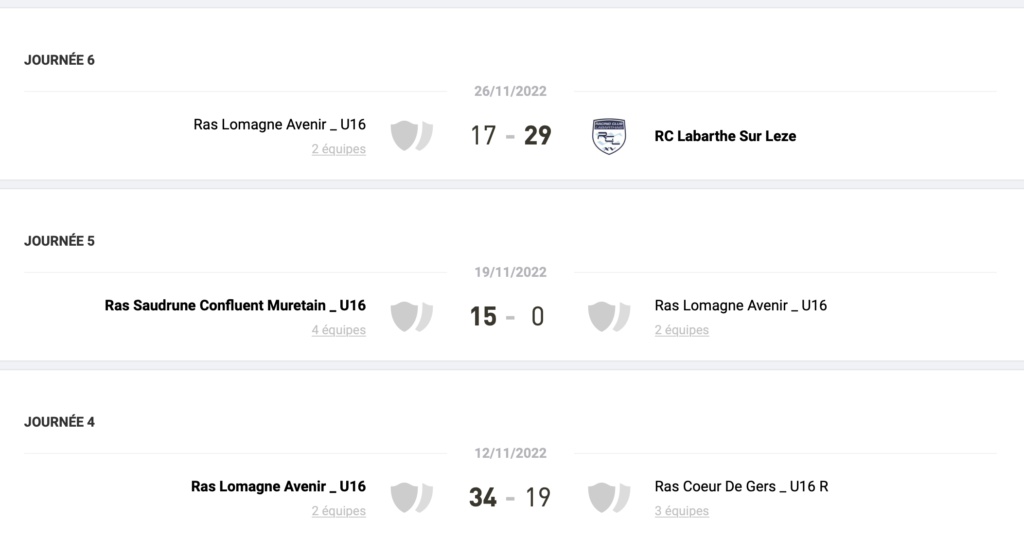Open Ras Lomagne Avenir _ U16 in Journée 5
This screenshot has width=1024, height=540.
pyautogui.click(x=741, y=305)
